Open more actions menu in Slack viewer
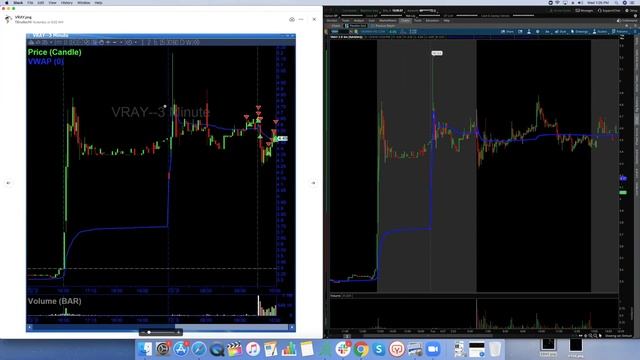The image size is (640, 360). (301, 19)
